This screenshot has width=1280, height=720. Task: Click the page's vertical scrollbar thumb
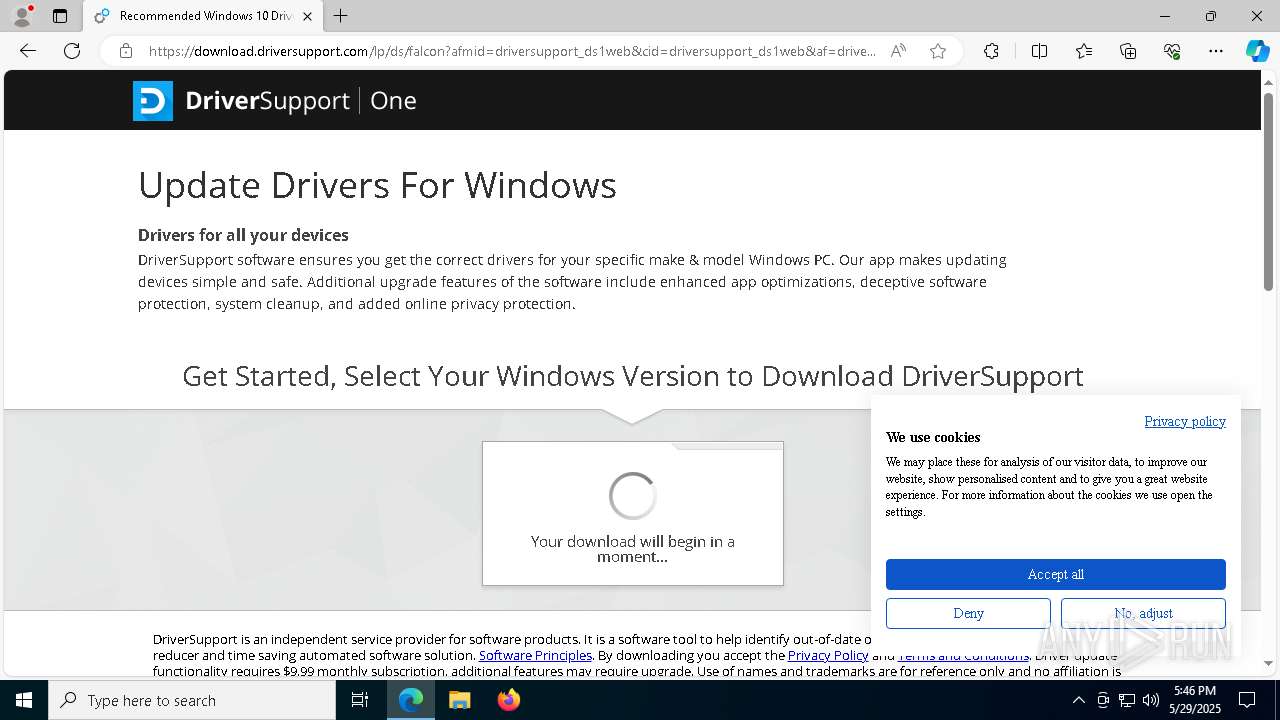1269,192
